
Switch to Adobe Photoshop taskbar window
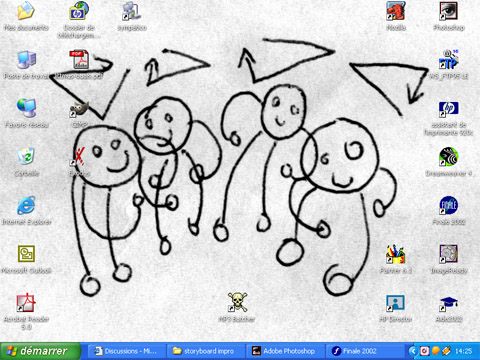(x=284, y=351)
